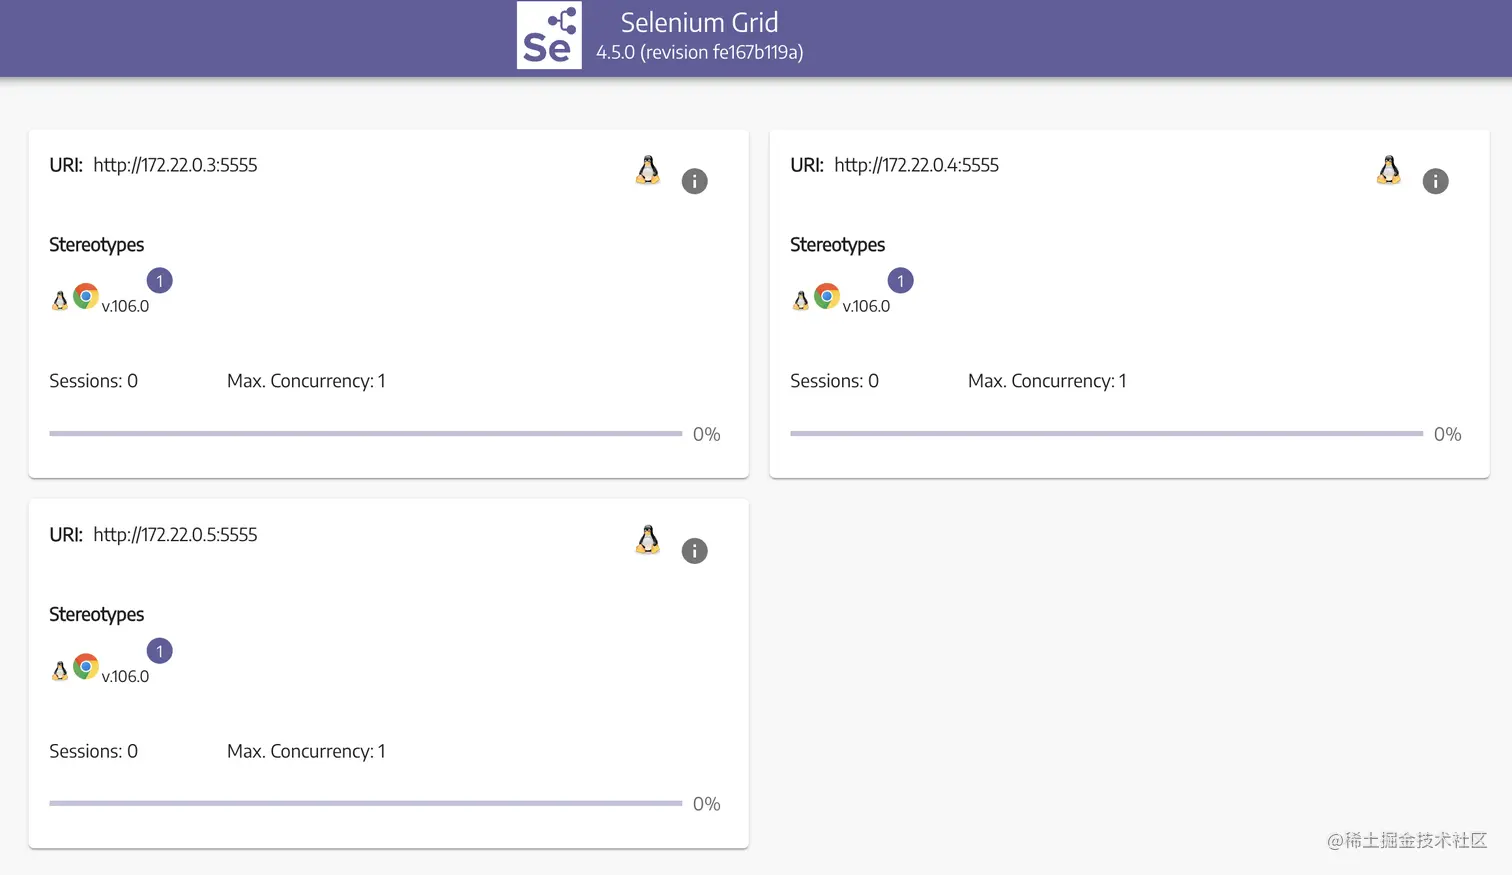
Task: Click Linux OS icon beside node 172.22.0.3 info
Action: click(648, 170)
